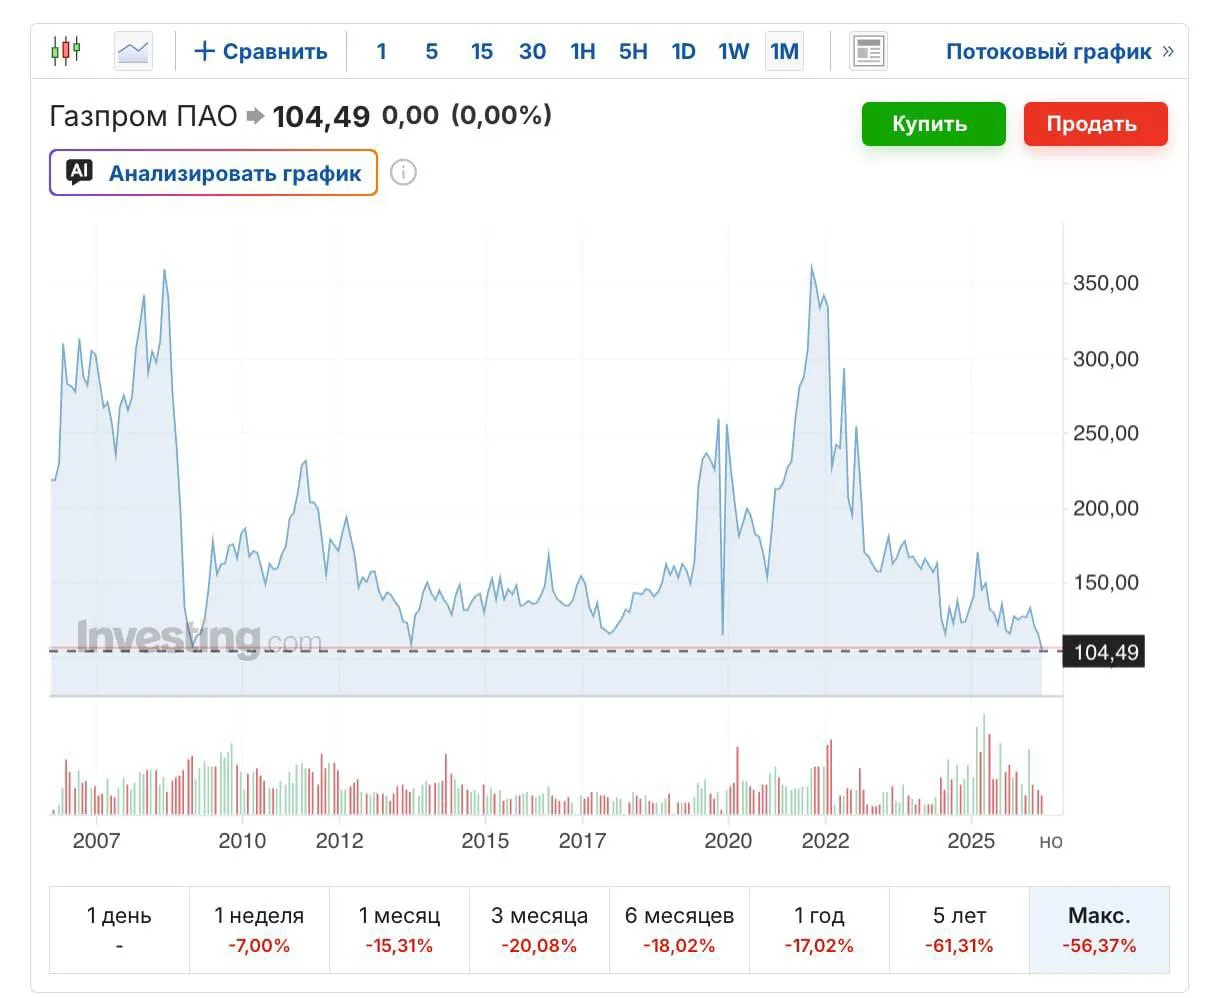Select the 1 год period tab
Viewport: 1212px width, 998px height.
point(819,929)
